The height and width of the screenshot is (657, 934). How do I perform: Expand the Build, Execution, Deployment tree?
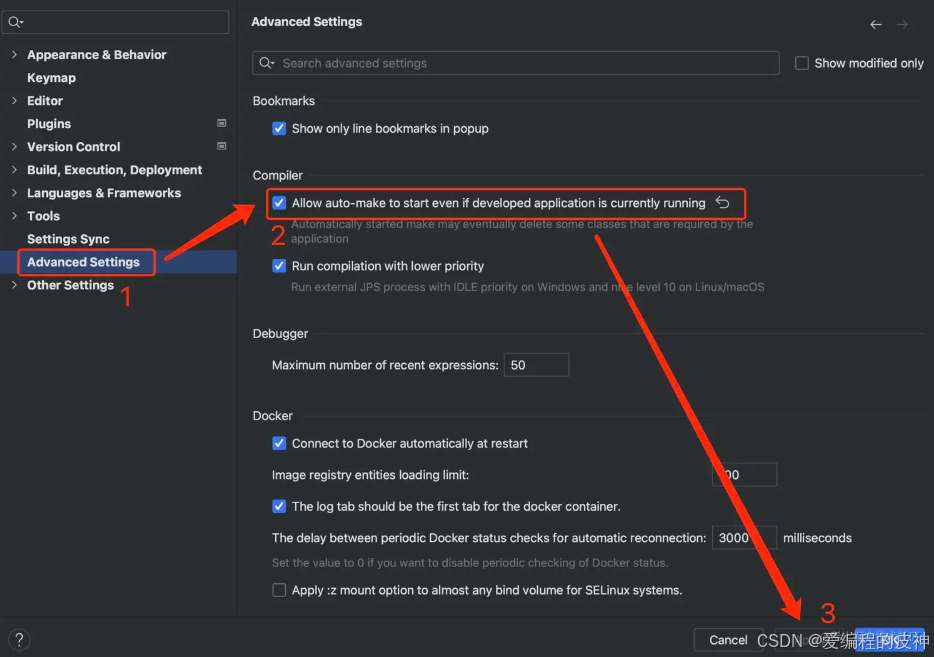[x=14, y=169]
